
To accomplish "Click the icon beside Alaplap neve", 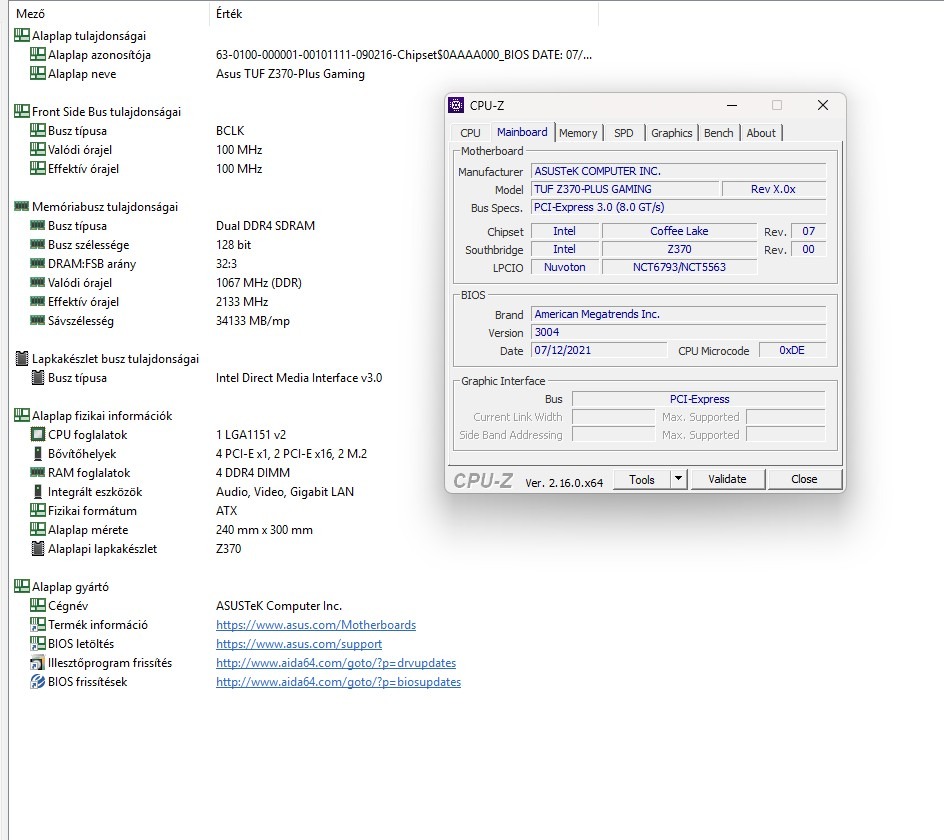I will pos(37,73).
